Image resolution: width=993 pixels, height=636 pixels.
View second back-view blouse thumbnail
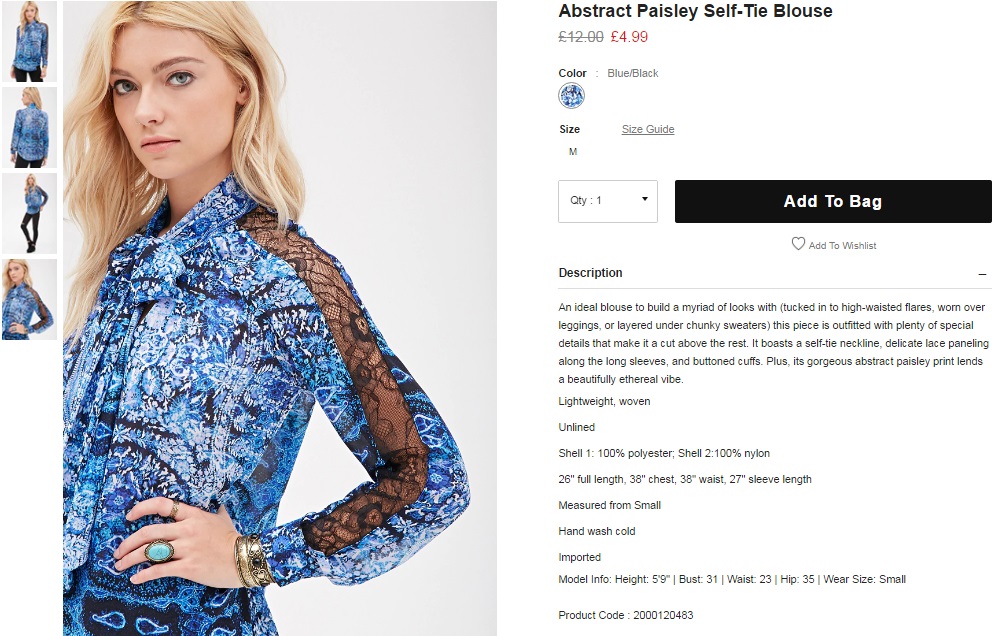(x=29, y=127)
